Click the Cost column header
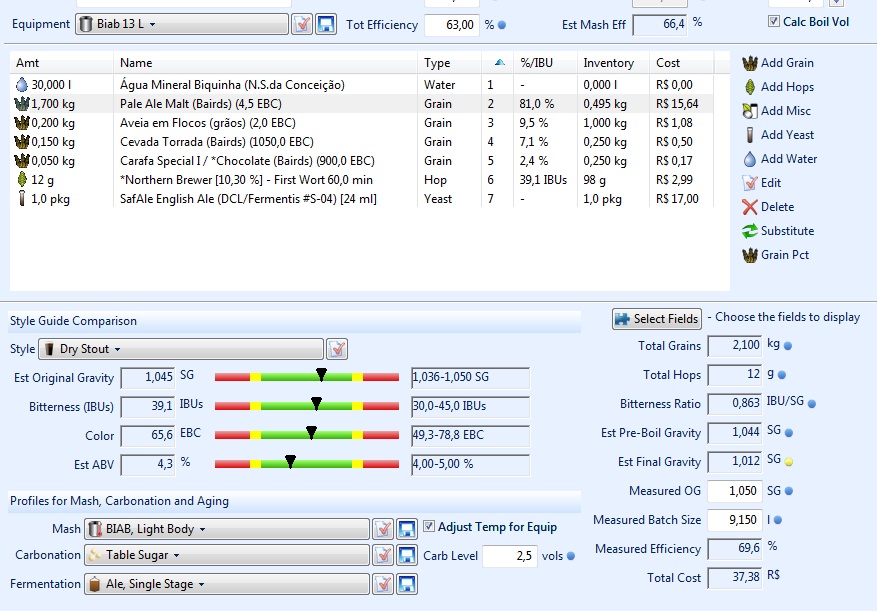This screenshot has height=611, width=877. click(x=681, y=63)
